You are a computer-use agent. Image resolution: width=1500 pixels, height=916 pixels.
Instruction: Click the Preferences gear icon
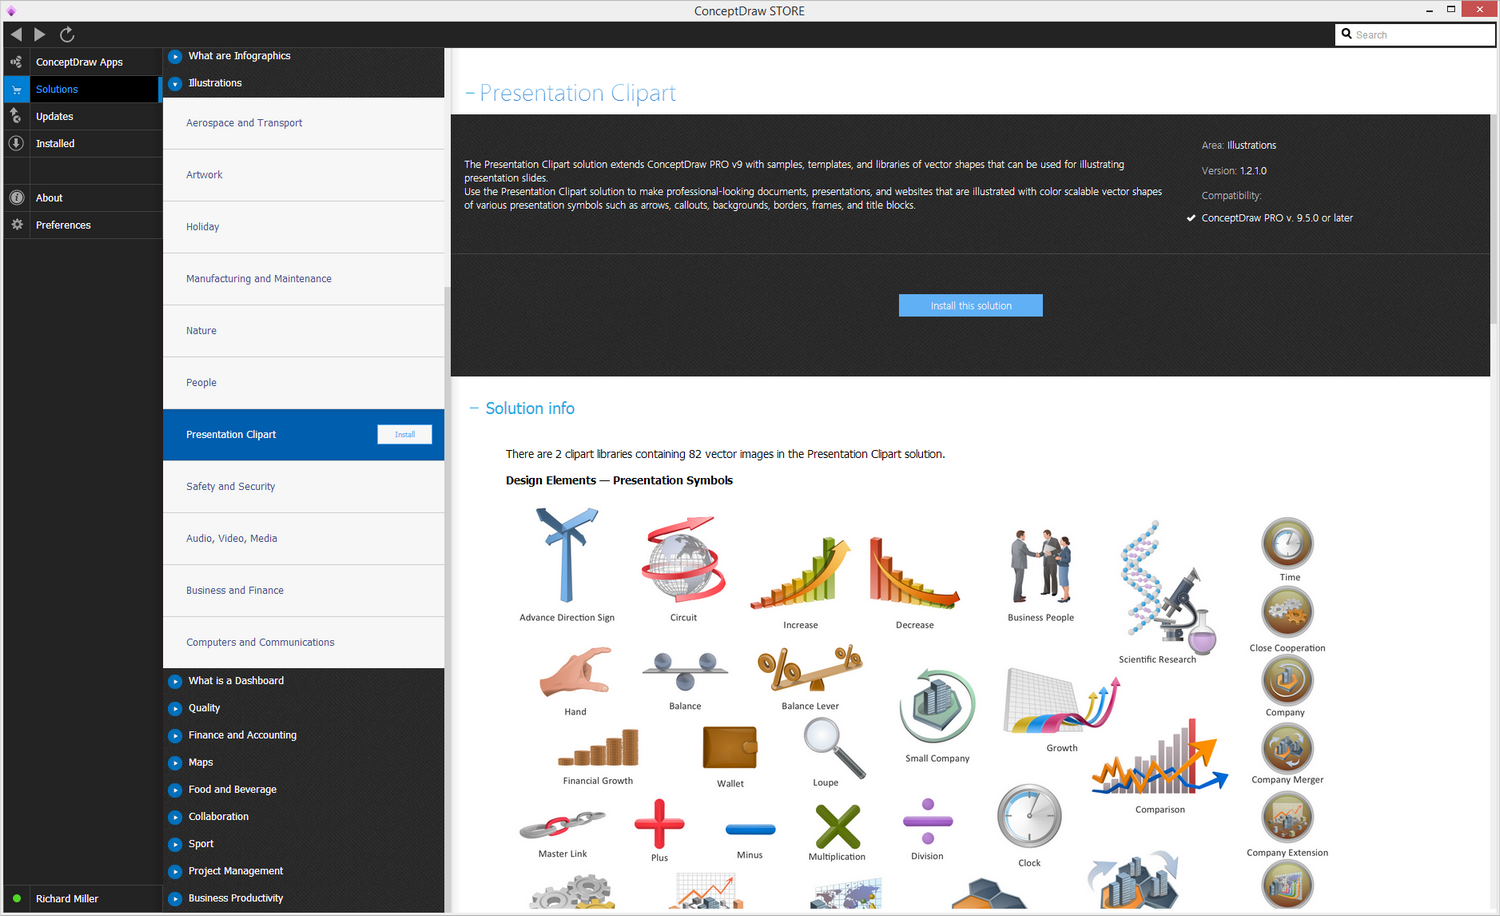(16, 225)
